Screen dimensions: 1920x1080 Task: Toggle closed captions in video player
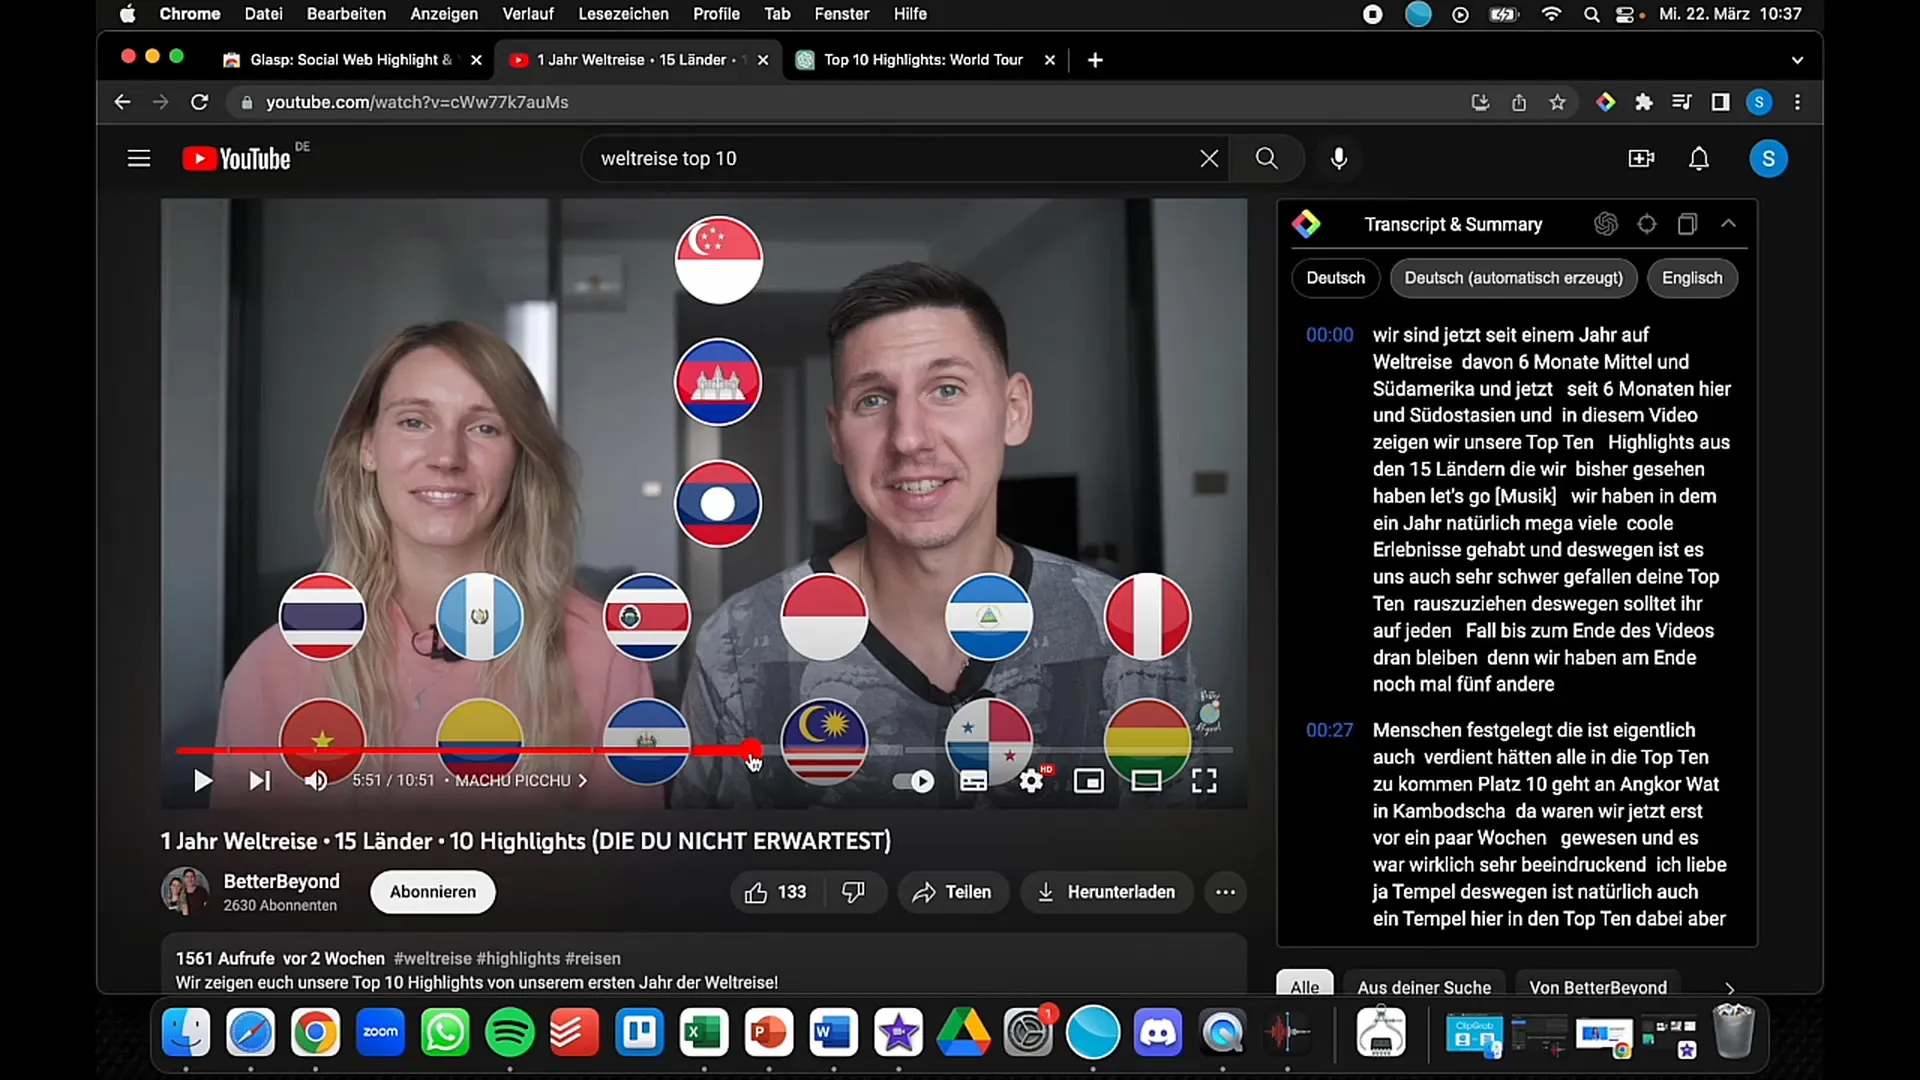pos(973,779)
